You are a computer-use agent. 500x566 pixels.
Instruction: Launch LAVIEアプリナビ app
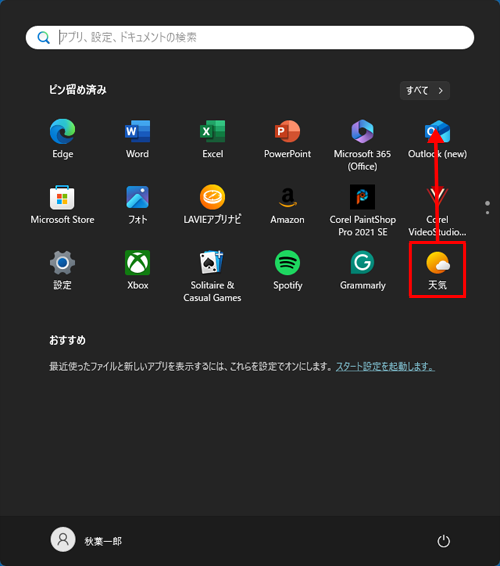click(x=212, y=205)
